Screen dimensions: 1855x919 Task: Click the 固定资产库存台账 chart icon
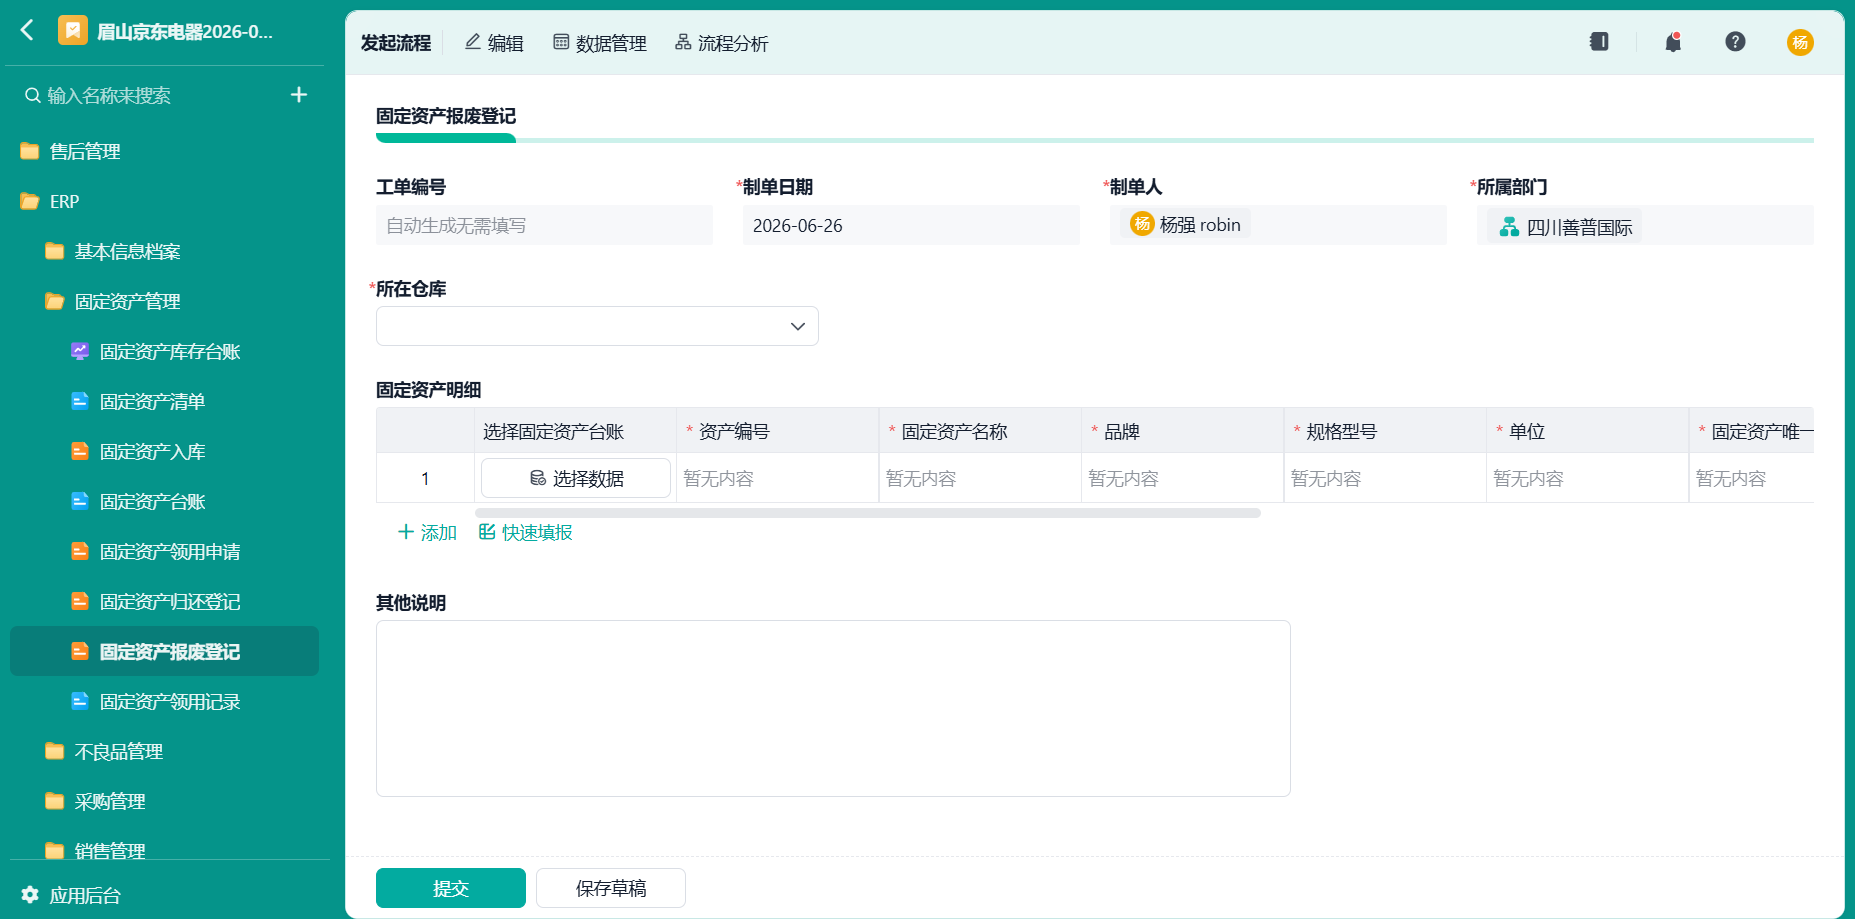pyautogui.click(x=80, y=351)
